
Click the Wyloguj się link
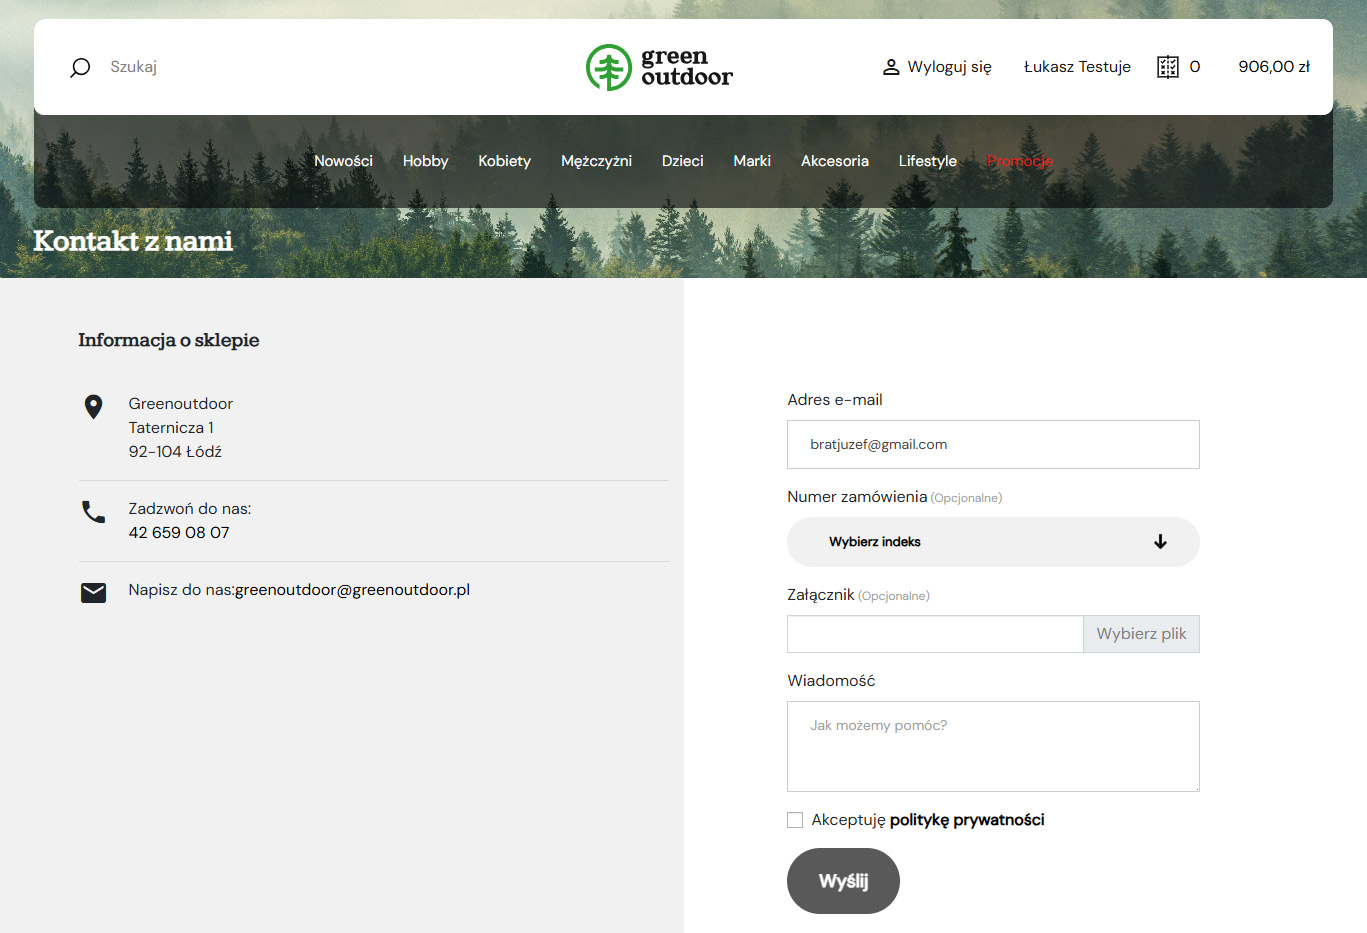[x=949, y=67]
